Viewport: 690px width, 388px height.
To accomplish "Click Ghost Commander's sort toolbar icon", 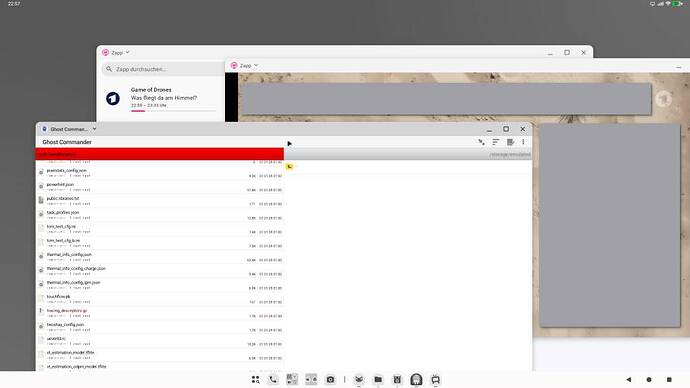I will coord(495,142).
